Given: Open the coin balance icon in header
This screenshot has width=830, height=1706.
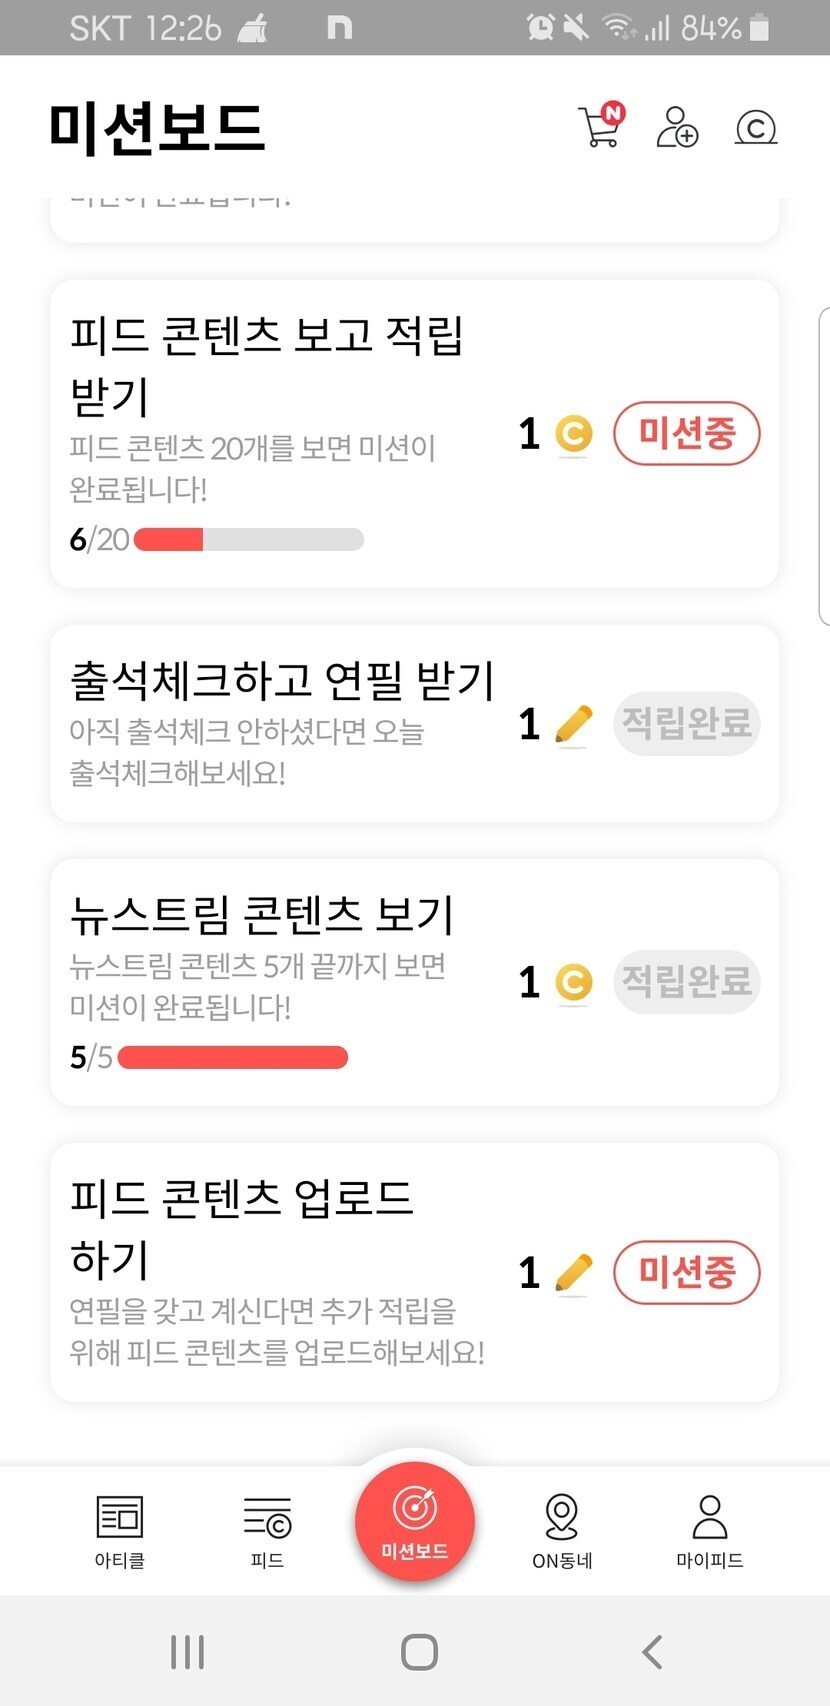Looking at the screenshot, I should 755,128.
